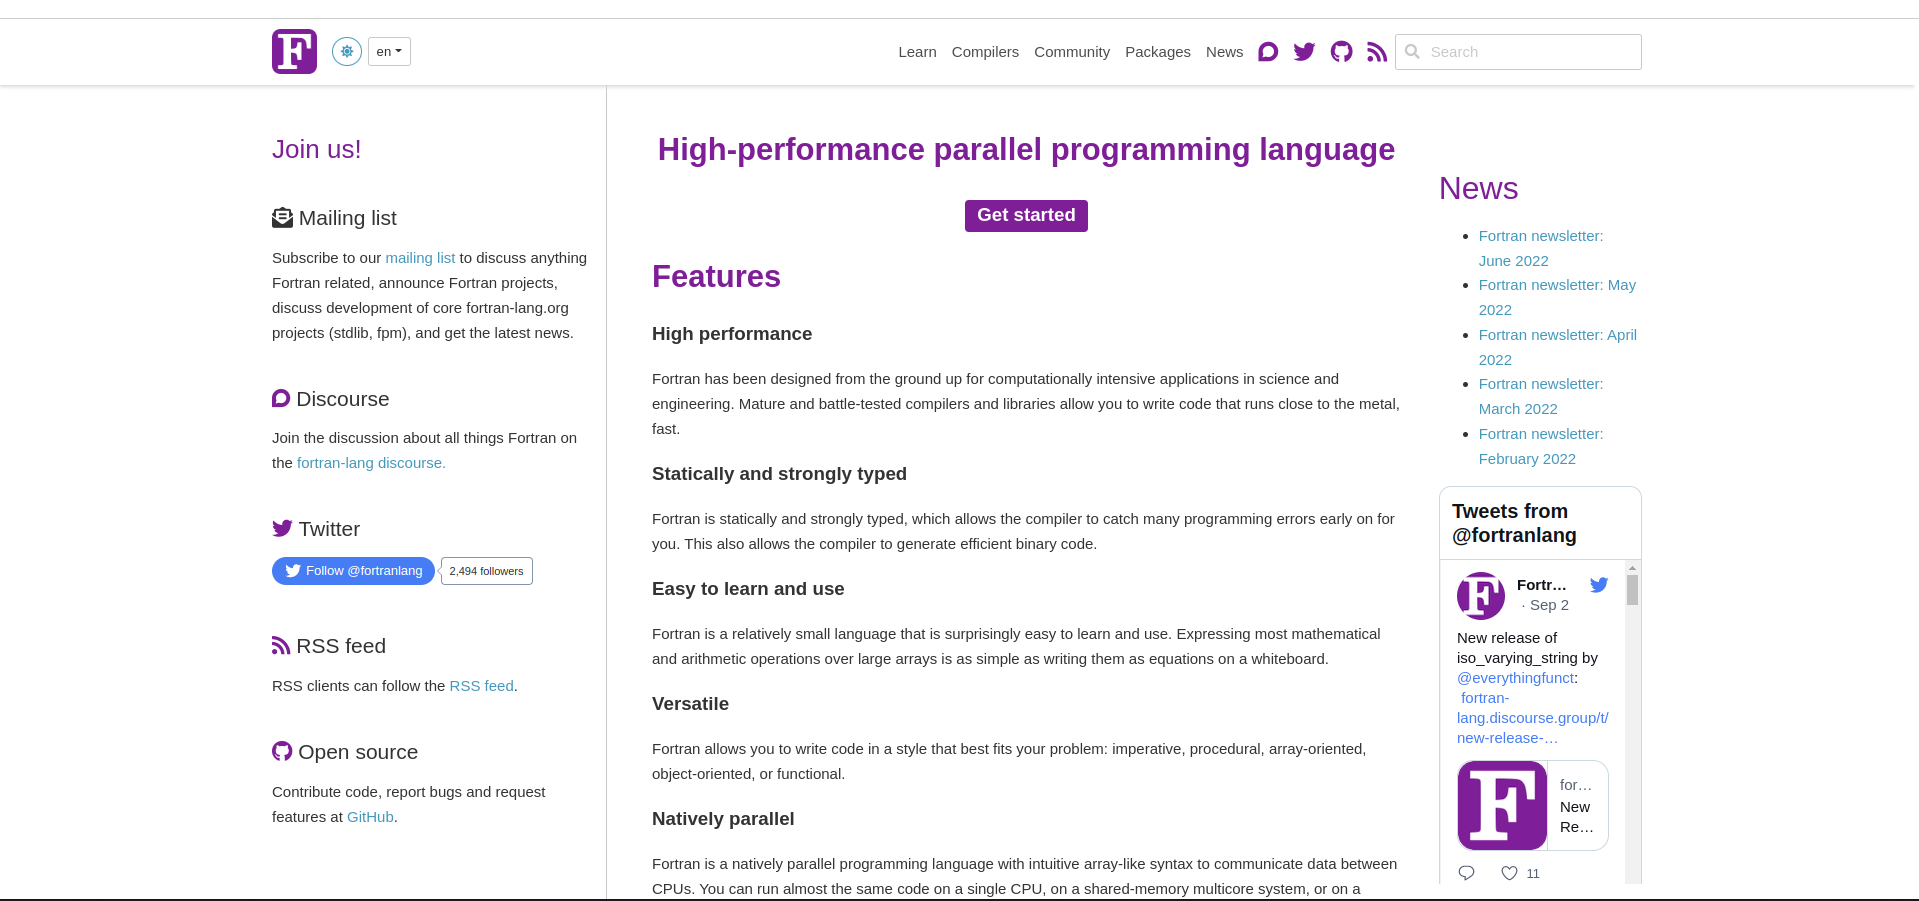Screen dimensions: 1919x901
Task: Toggle the light/dark theme switch icon
Action: tap(347, 51)
